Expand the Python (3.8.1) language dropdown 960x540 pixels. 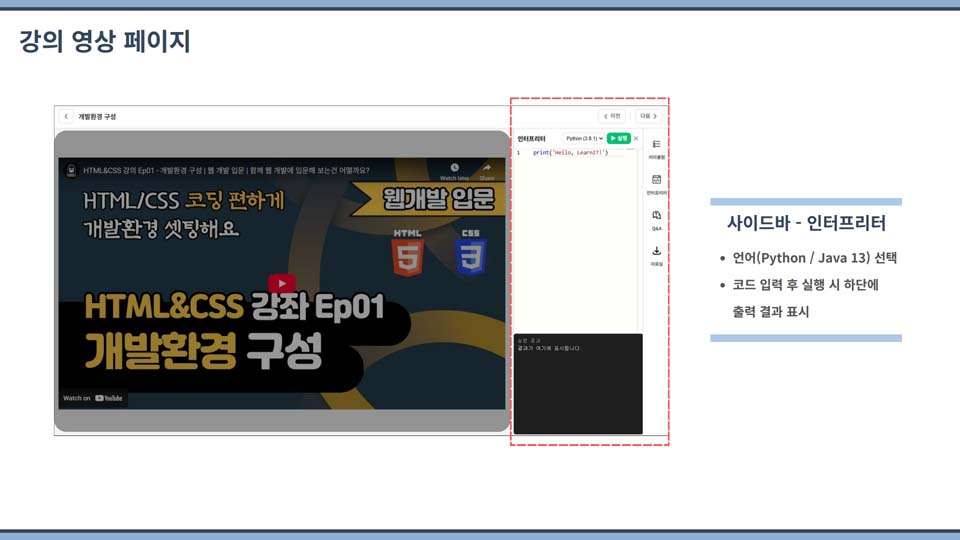tap(583, 138)
